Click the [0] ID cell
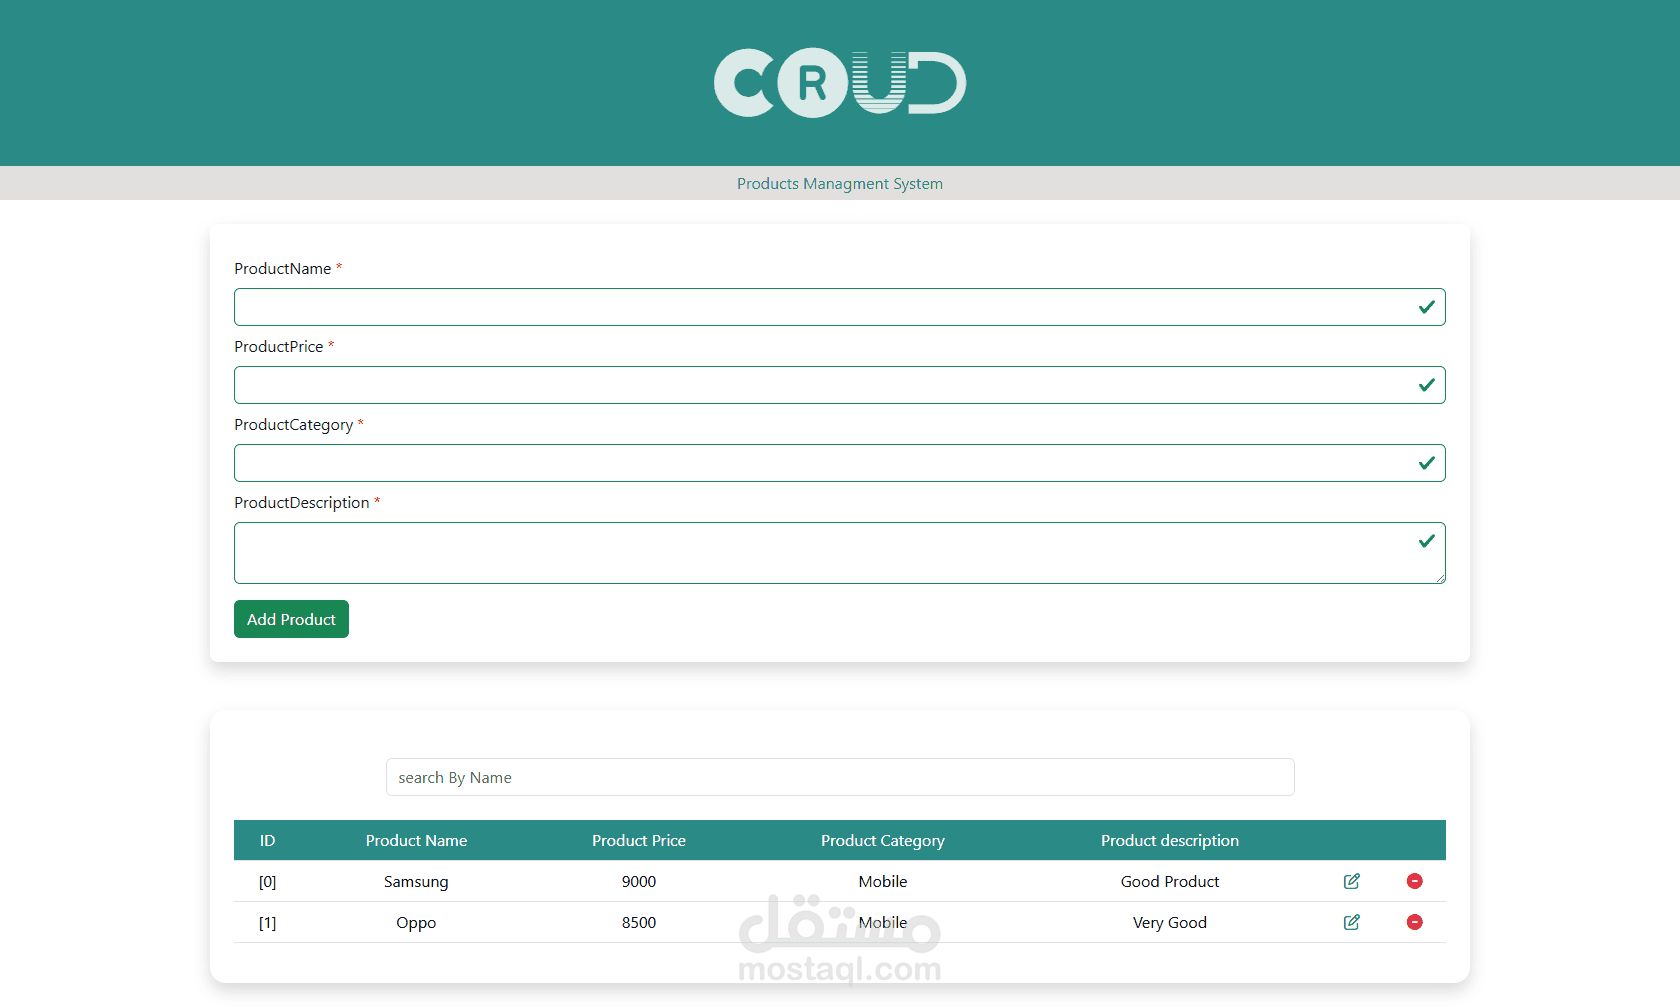The height and width of the screenshot is (1007, 1680). pos(267,882)
